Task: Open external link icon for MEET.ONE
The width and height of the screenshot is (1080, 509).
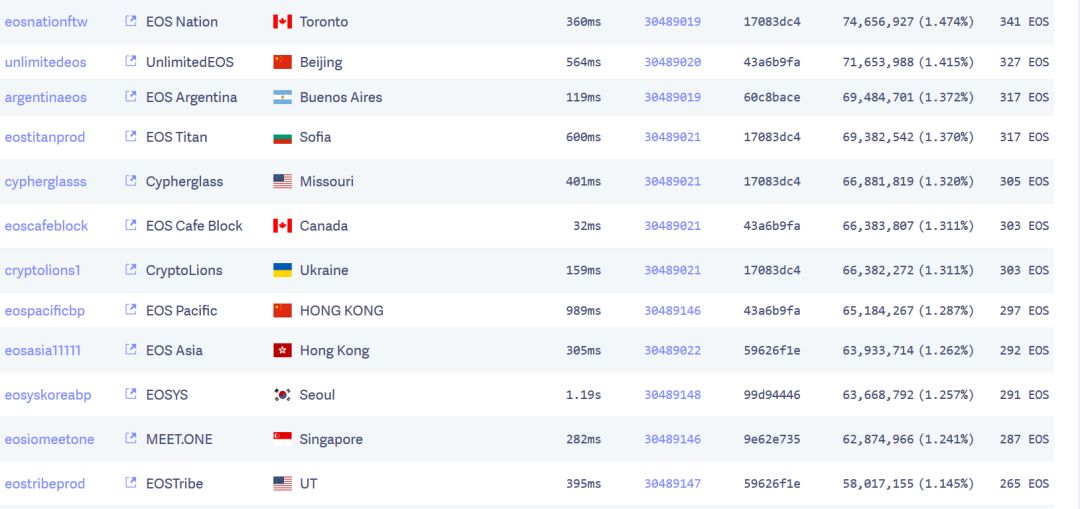Action: click(x=130, y=438)
